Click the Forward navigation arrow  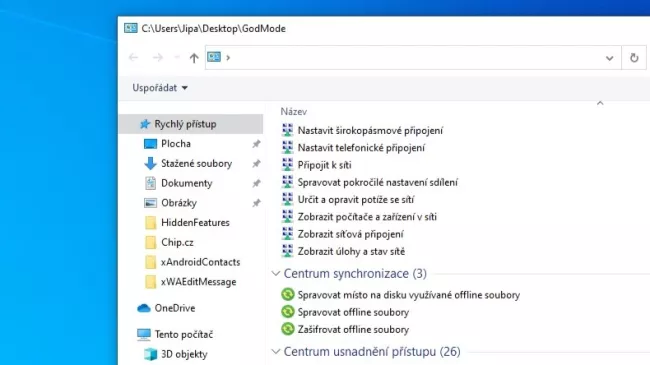pos(158,58)
